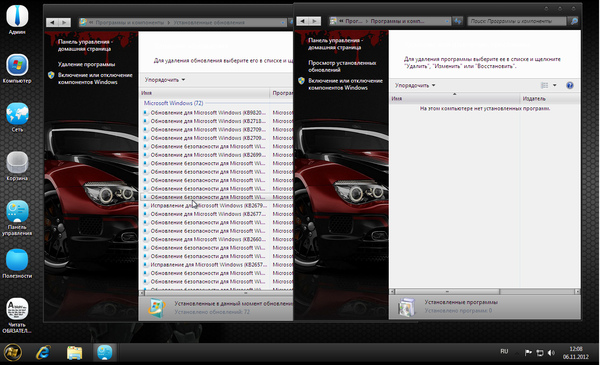Click На этом компьютере нет установленных программ
This screenshot has height=365, width=600.
coord(485,109)
